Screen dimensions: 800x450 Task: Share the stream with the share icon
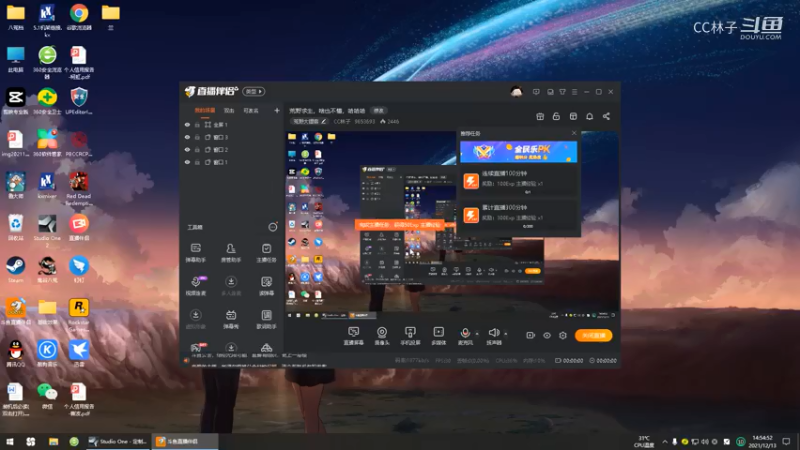coord(606,116)
